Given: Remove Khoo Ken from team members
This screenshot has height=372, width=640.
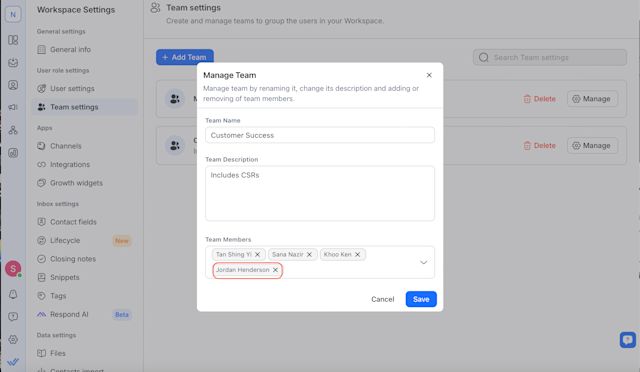Looking at the screenshot, I should tap(358, 254).
